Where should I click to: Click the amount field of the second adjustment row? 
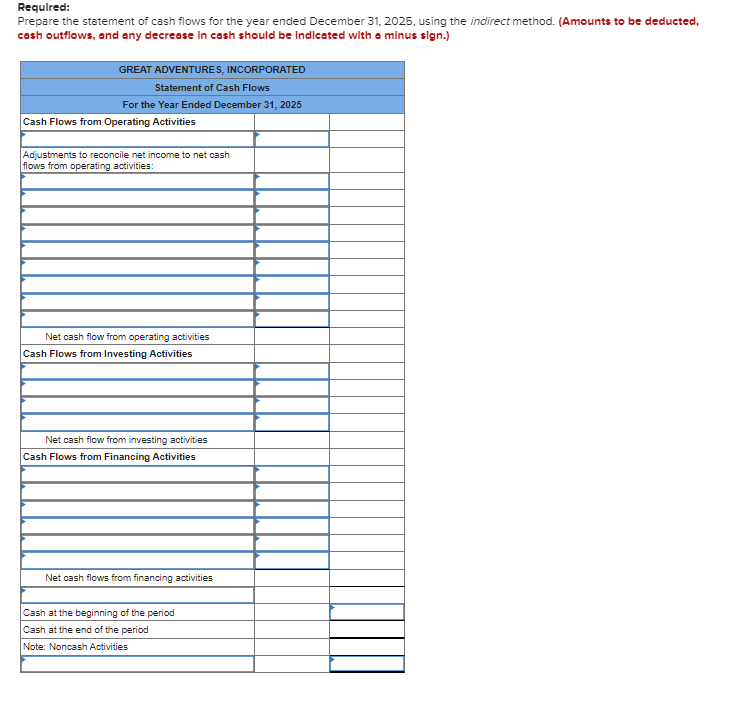(292, 198)
